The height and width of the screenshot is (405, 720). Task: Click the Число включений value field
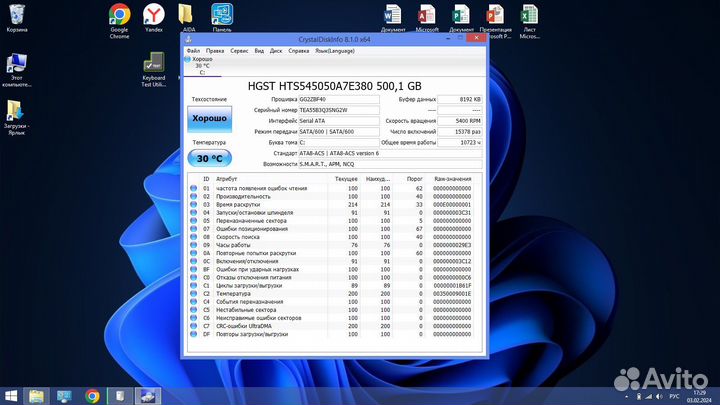point(460,132)
